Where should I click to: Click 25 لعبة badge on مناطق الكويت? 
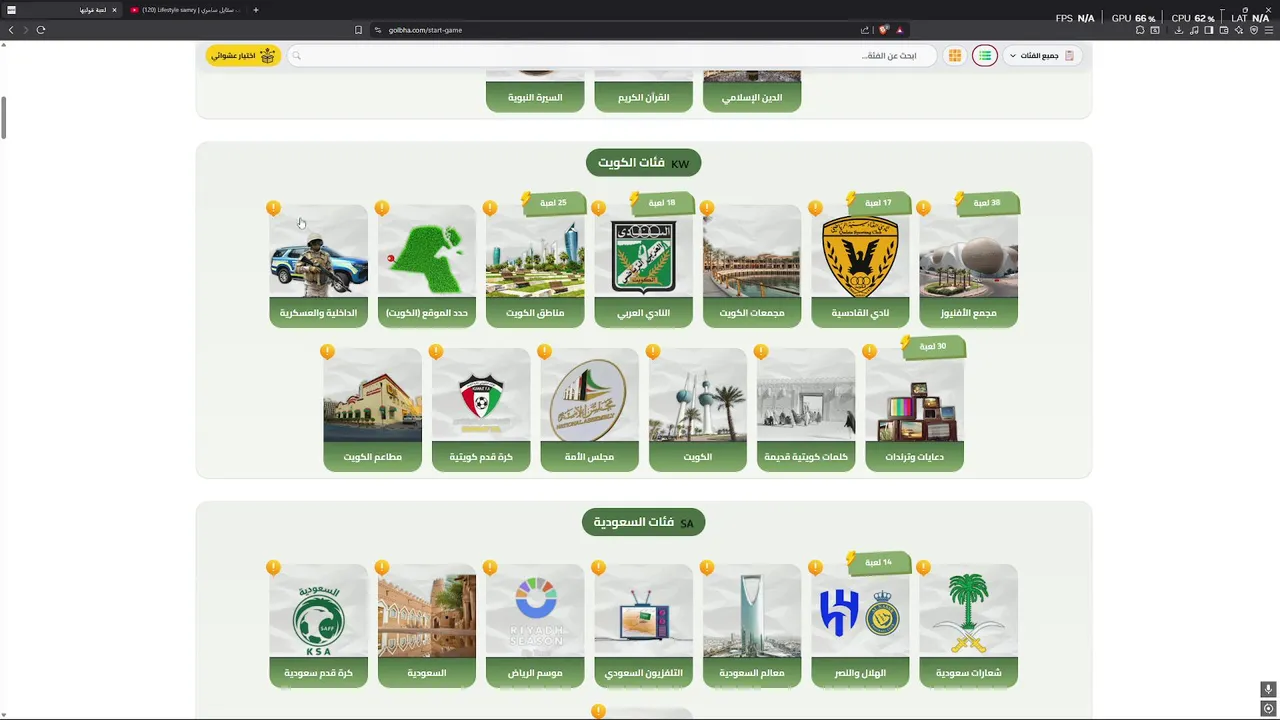[554, 203]
